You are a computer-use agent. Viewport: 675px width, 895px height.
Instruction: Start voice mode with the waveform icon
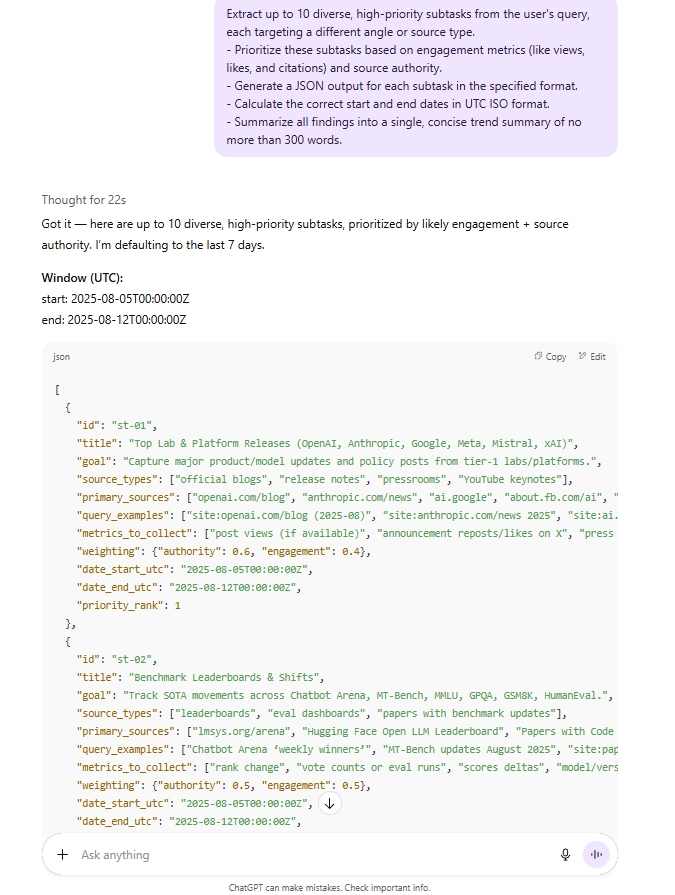pos(596,855)
